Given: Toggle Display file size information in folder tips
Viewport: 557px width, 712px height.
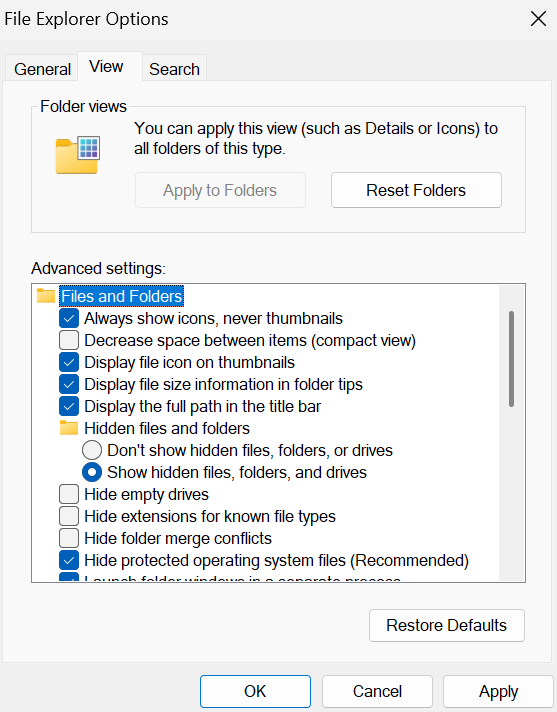Looking at the screenshot, I should (x=69, y=384).
